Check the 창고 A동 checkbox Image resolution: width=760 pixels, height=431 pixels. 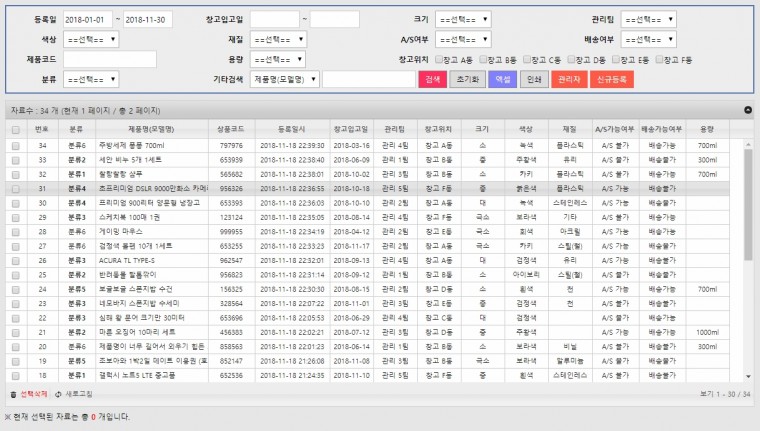(438, 59)
